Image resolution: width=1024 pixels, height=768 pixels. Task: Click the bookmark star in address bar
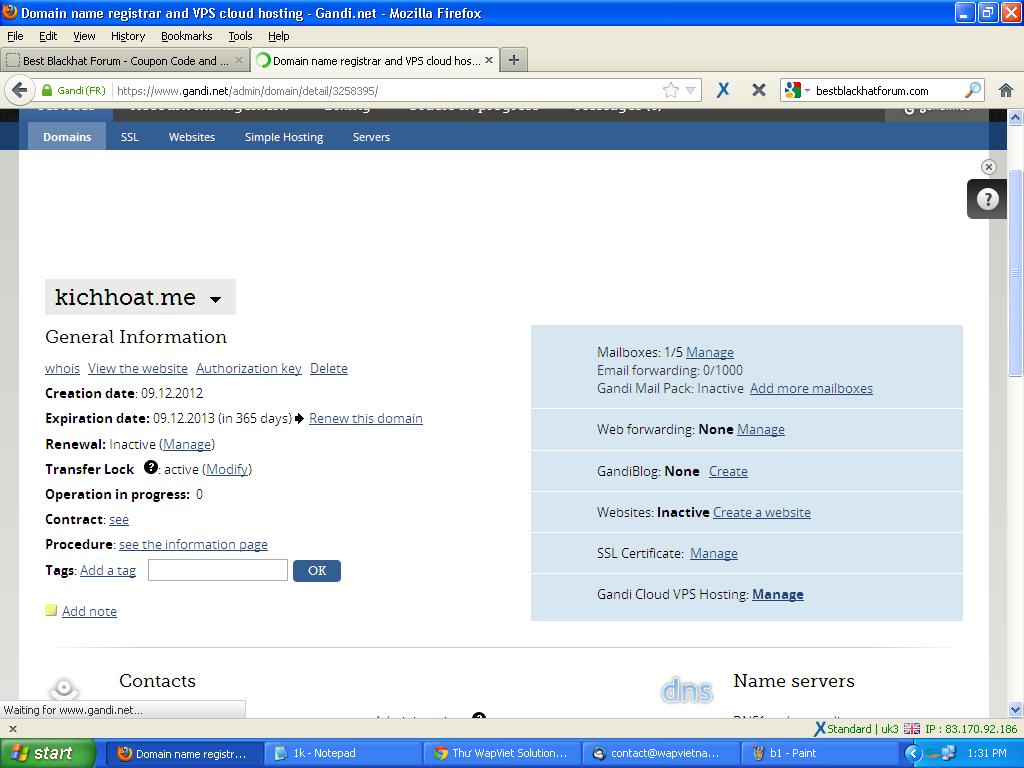pos(671,90)
